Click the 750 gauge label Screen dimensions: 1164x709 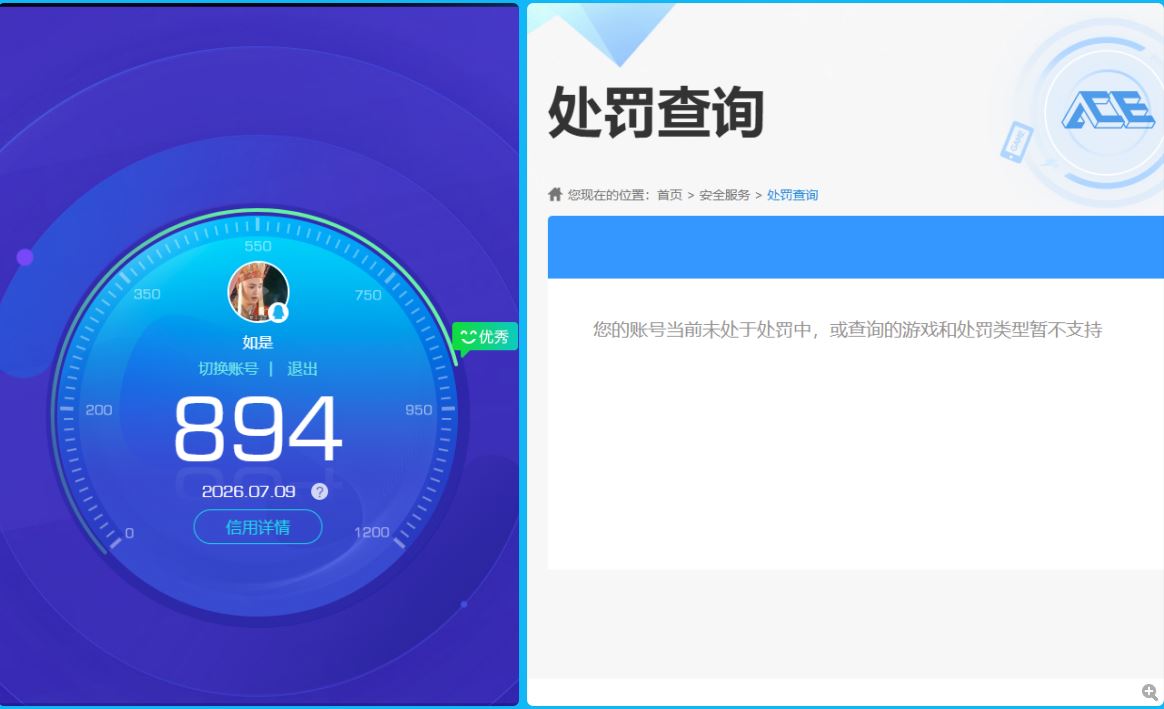click(368, 295)
